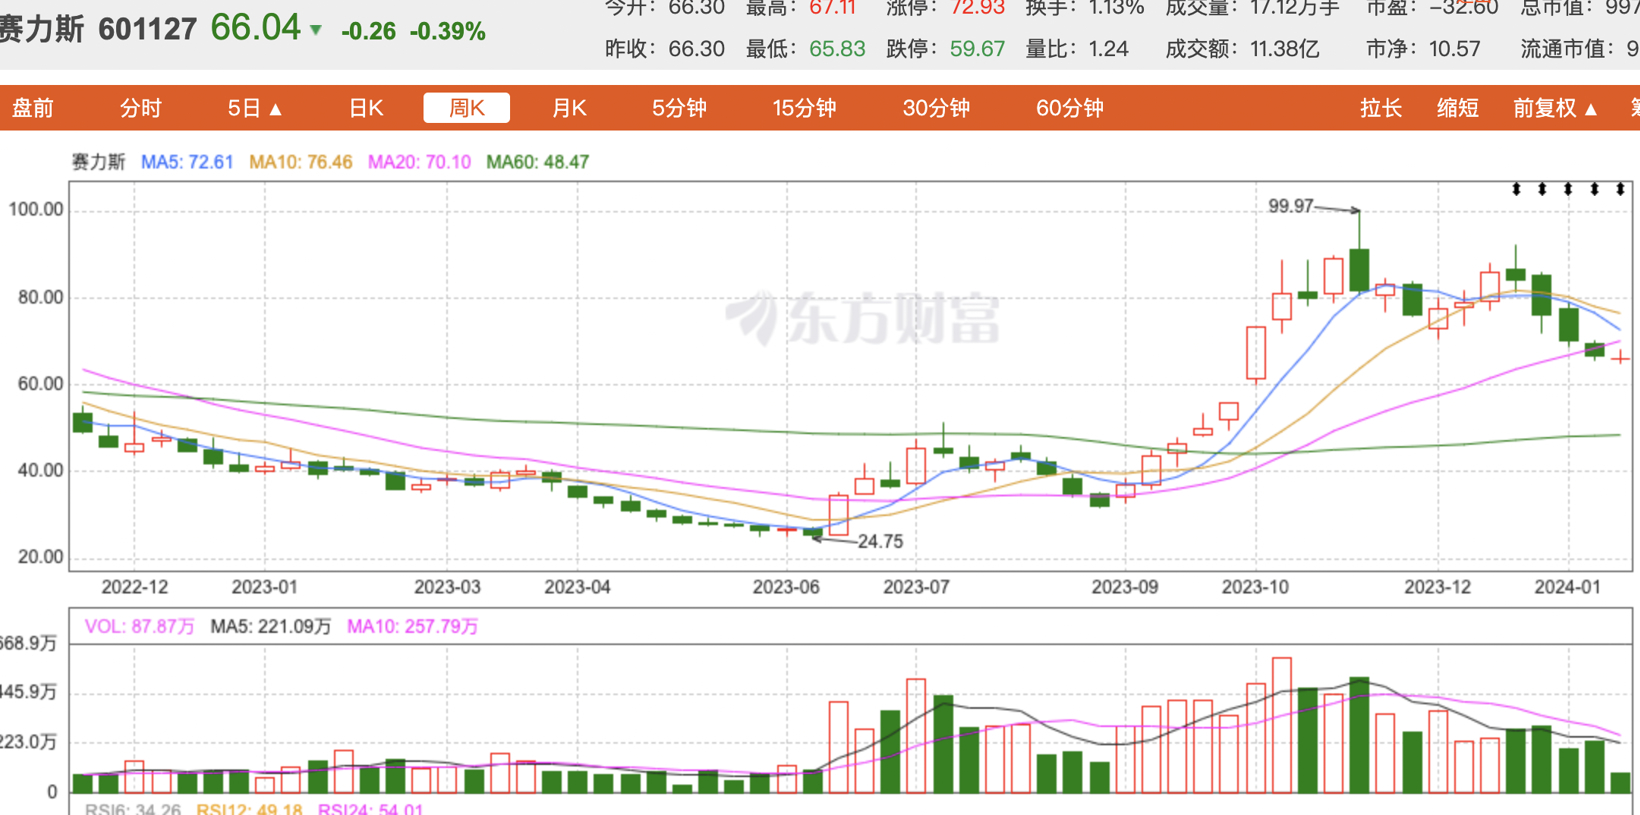Click the 2023-07 date axis label
The height and width of the screenshot is (815, 1640).
pos(916,587)
